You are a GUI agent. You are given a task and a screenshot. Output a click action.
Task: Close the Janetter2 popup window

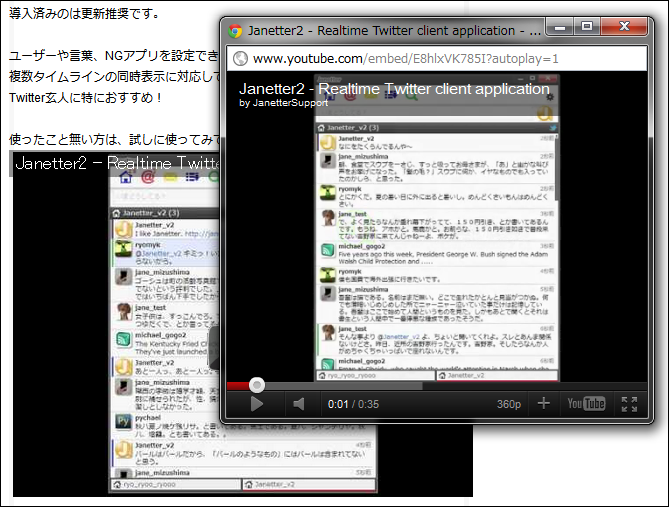point(624,27)
